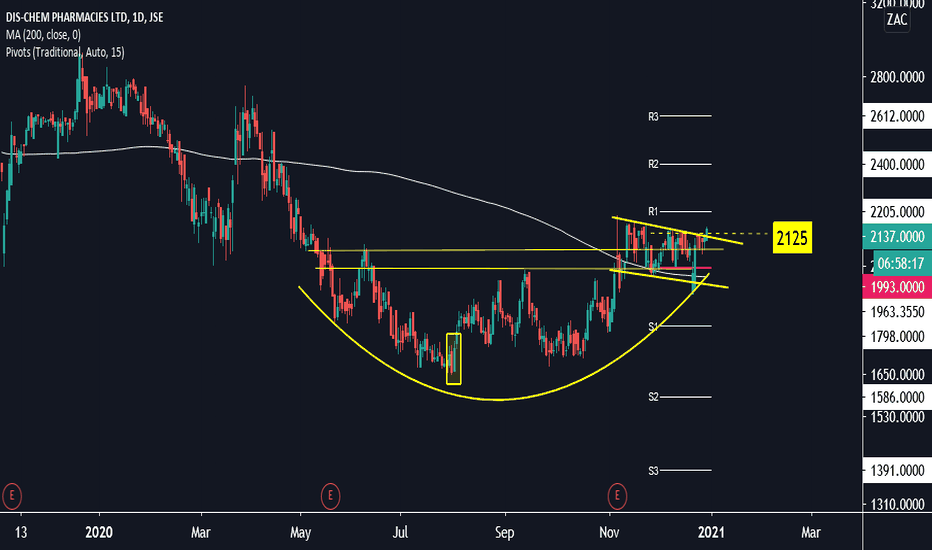Screen dimensions: 932x550
Task: Click the 1963.3550 price axis label
Action: pos(897,312)
